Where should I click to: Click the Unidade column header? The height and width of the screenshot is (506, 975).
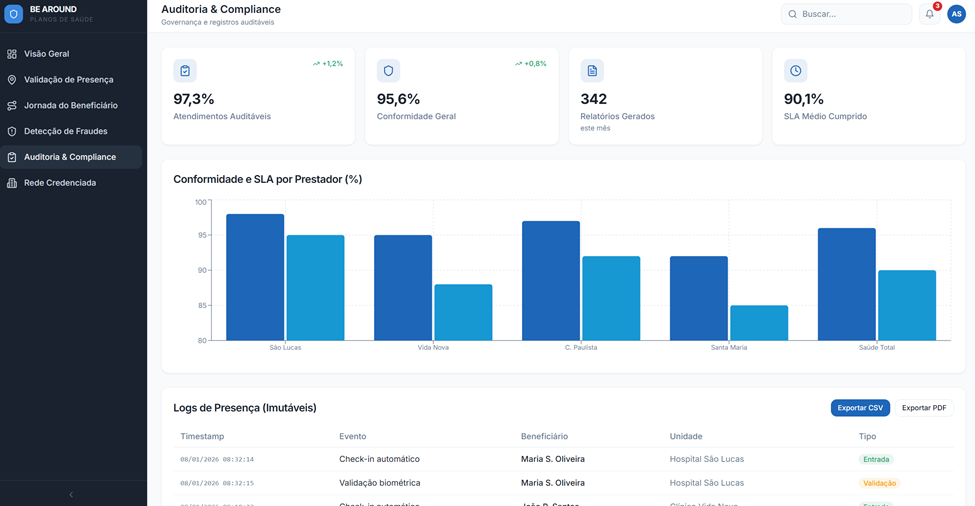686,436
